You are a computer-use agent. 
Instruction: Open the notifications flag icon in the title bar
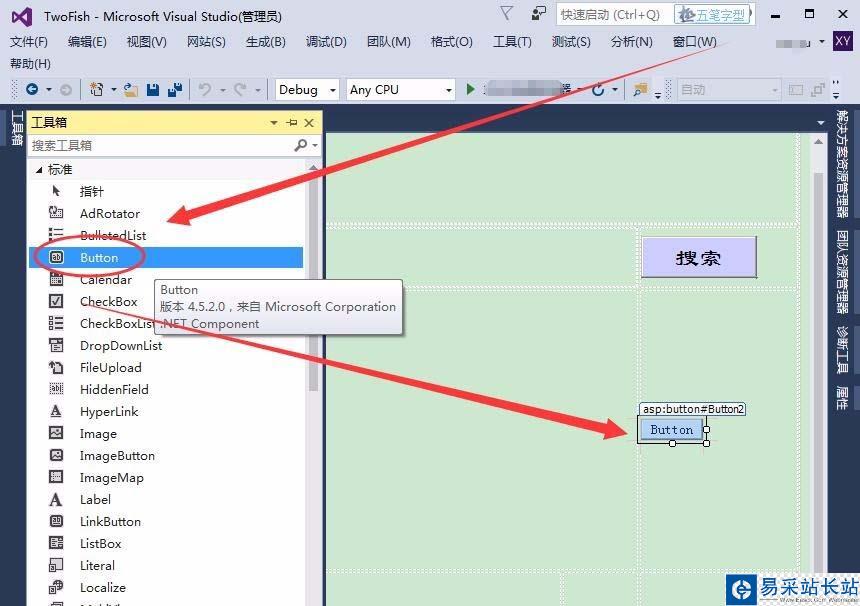point(506,13)
